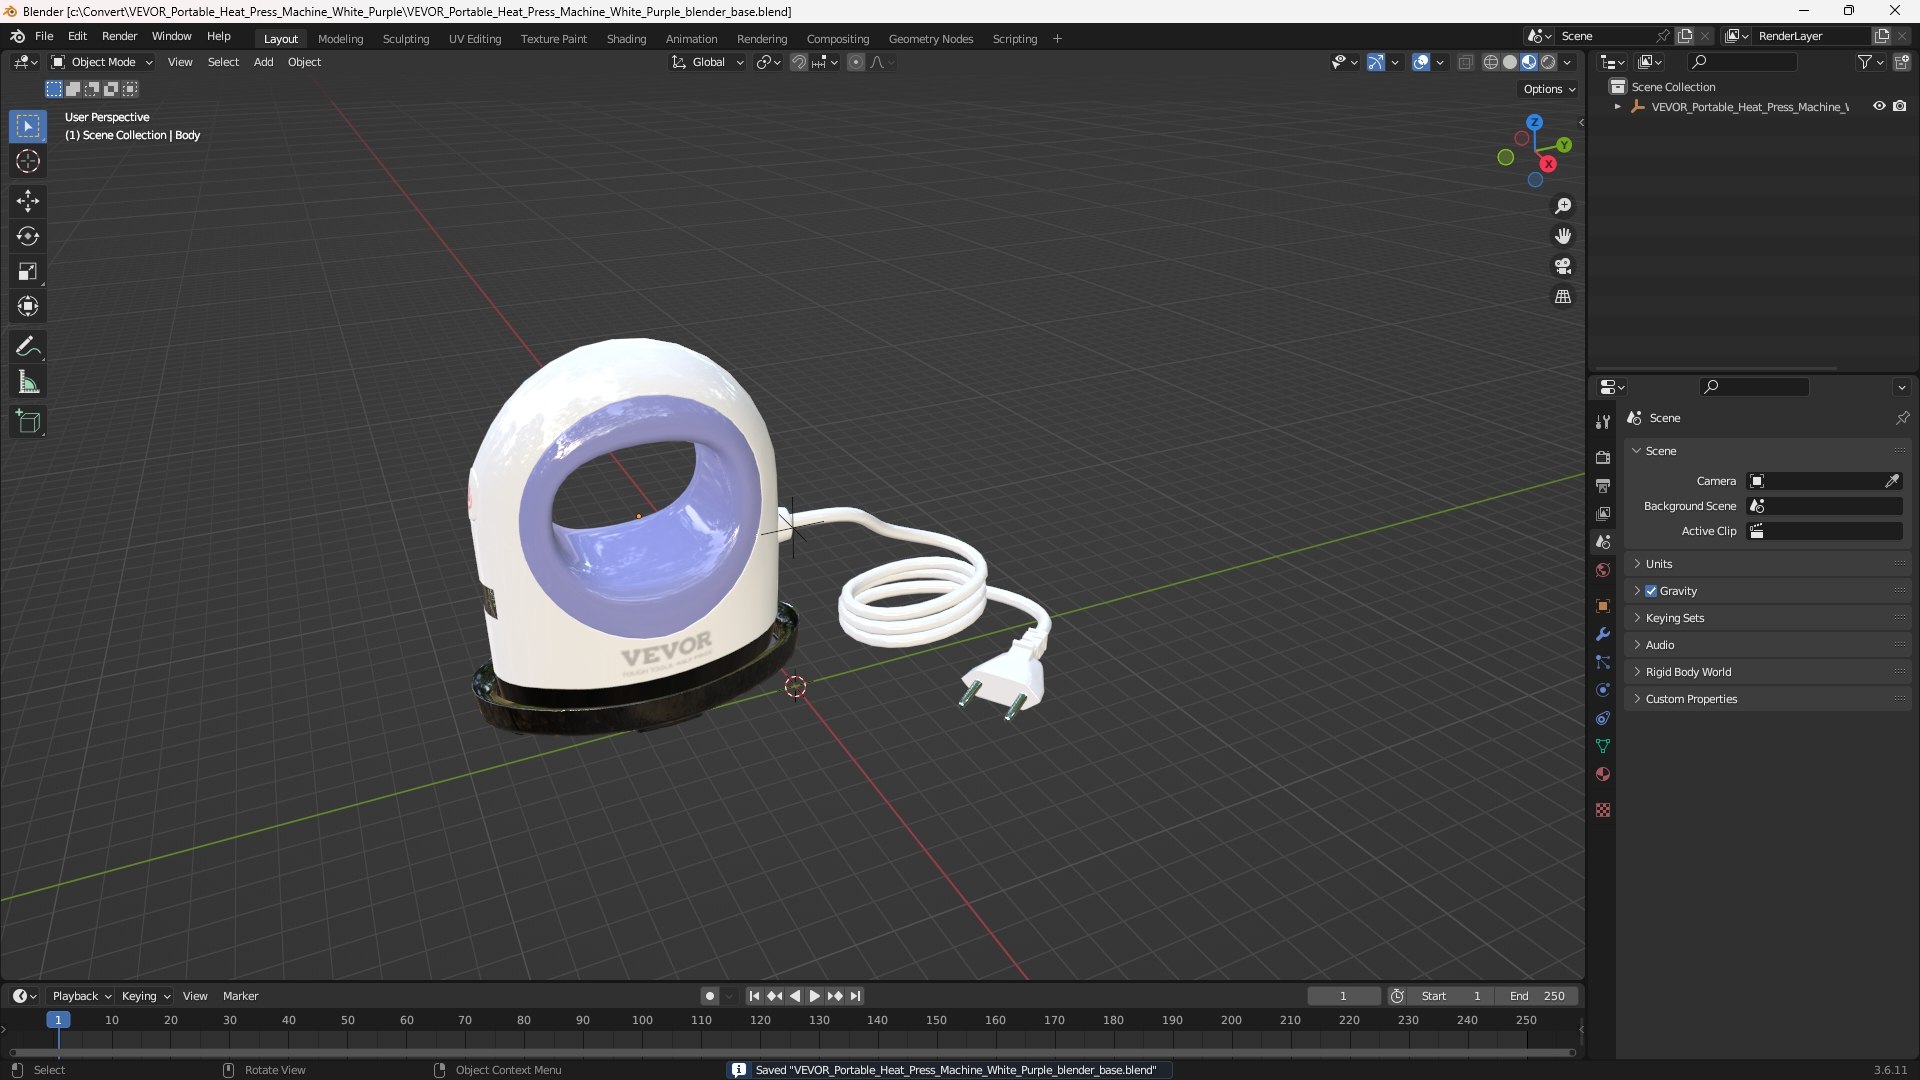Screen dimensions: 1920x1080
Task: Toggle viewport gizmos button
Action: (1376, 62)
